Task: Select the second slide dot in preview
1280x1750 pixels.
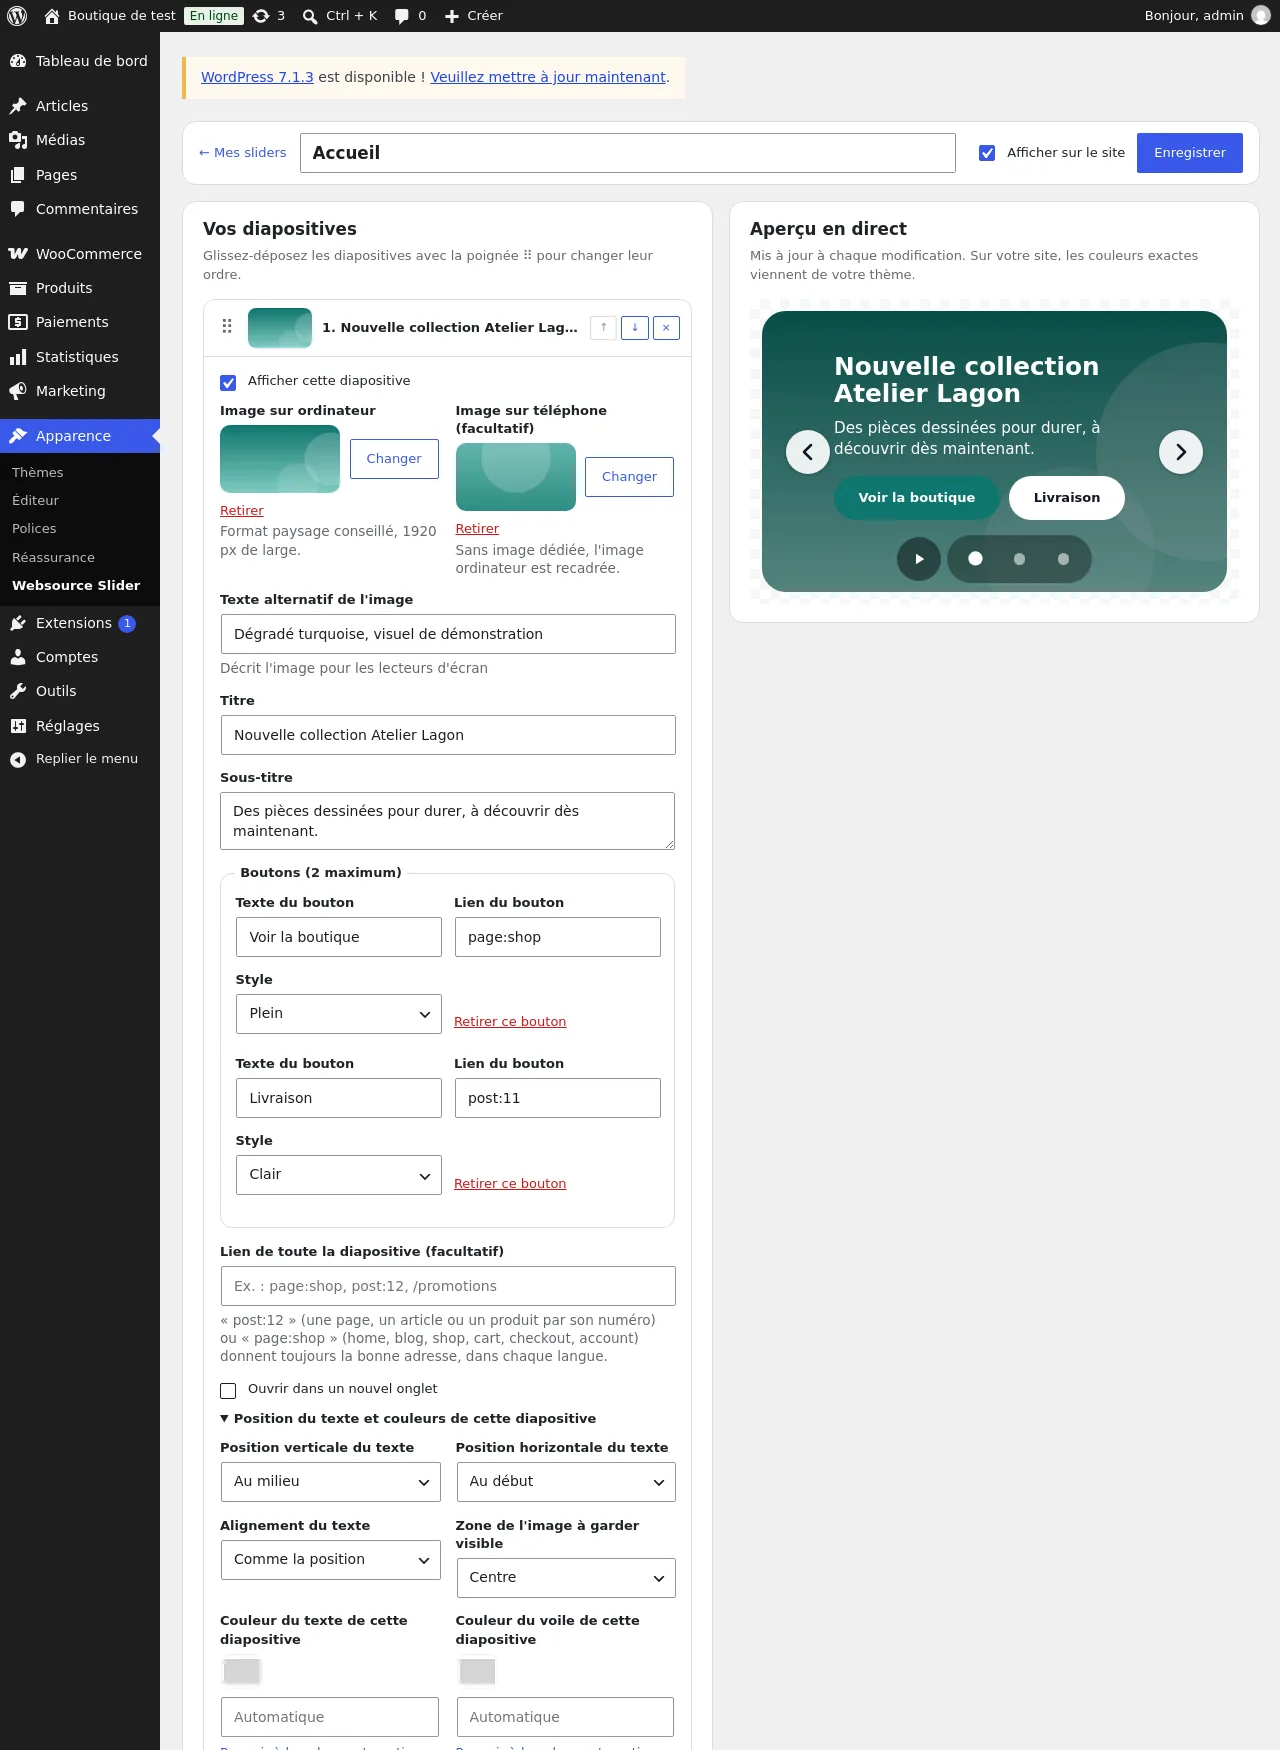Action: point(1019,559)
